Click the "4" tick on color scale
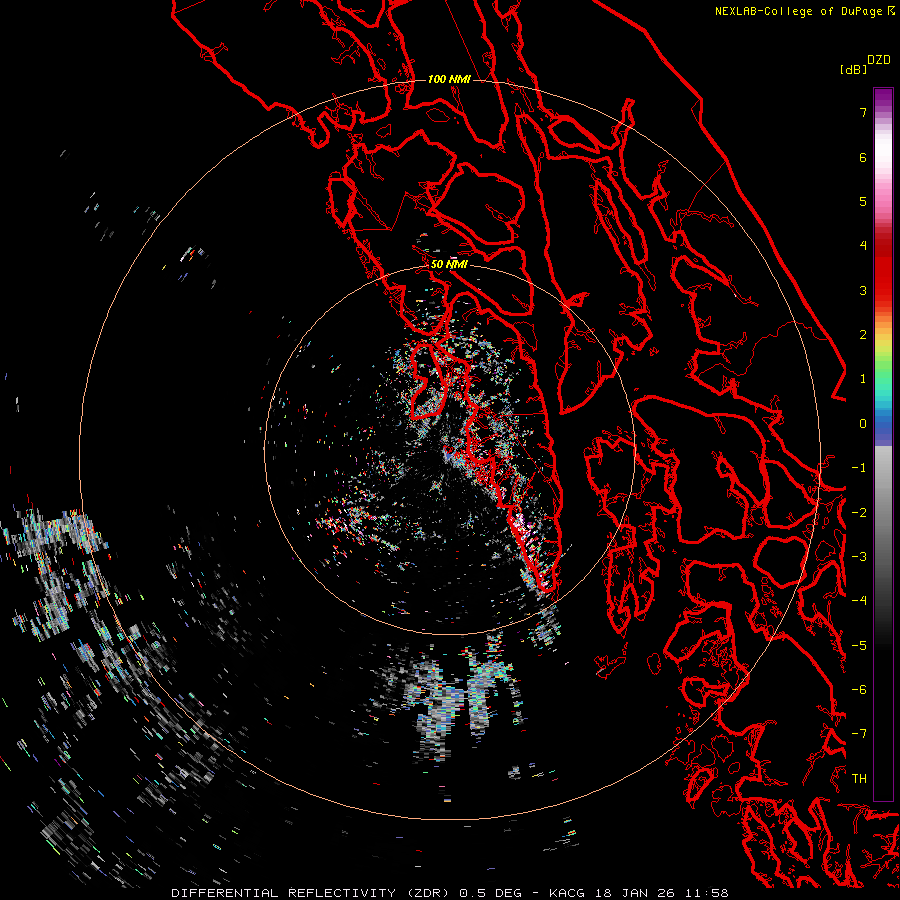The image size is (900, 900). [x=863, y=246]
